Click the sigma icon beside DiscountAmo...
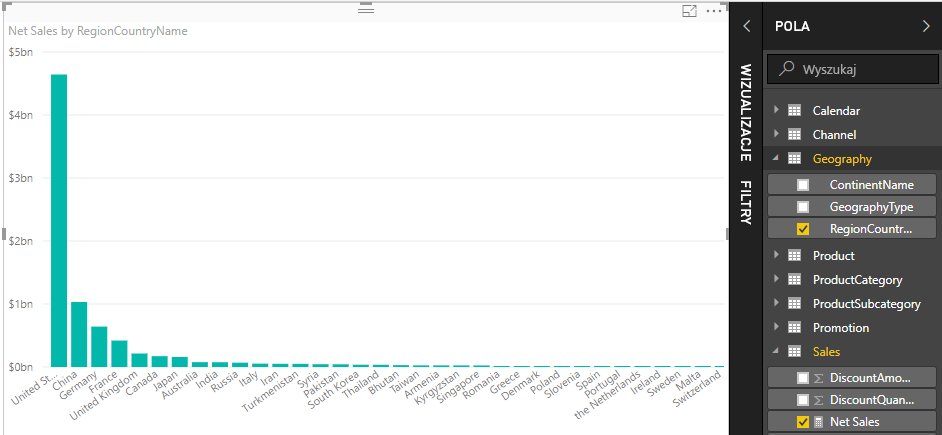942x435 pixels. pos(818,378)
